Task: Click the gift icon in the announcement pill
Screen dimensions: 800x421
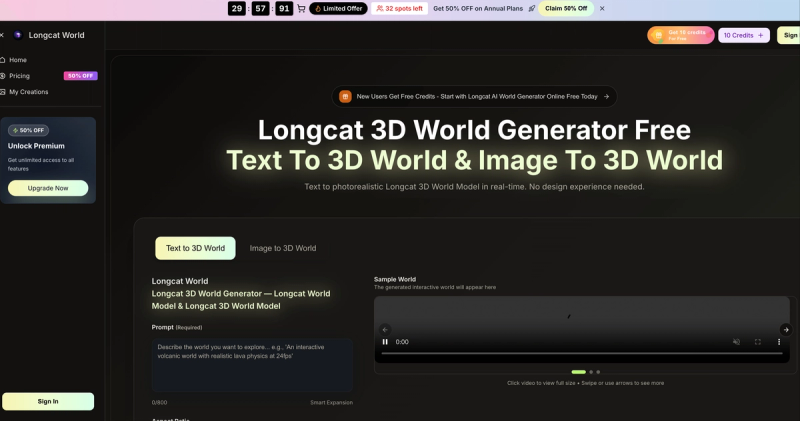Action: [x=345, y=96]
